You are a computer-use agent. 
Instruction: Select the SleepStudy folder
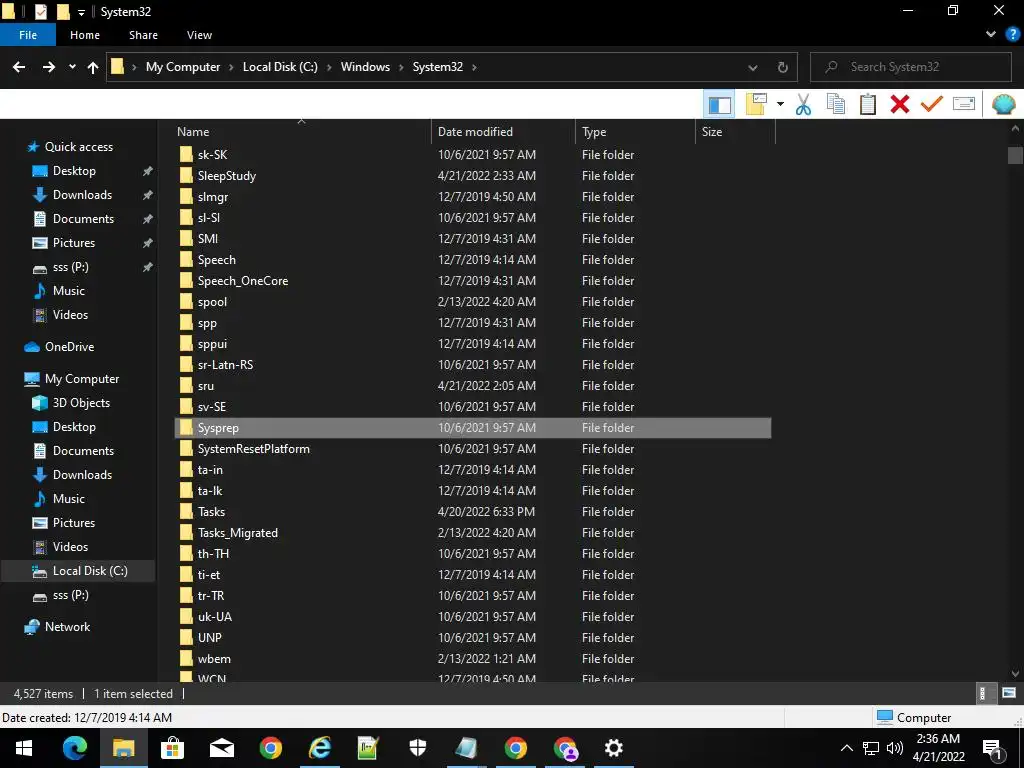point(227,176)
